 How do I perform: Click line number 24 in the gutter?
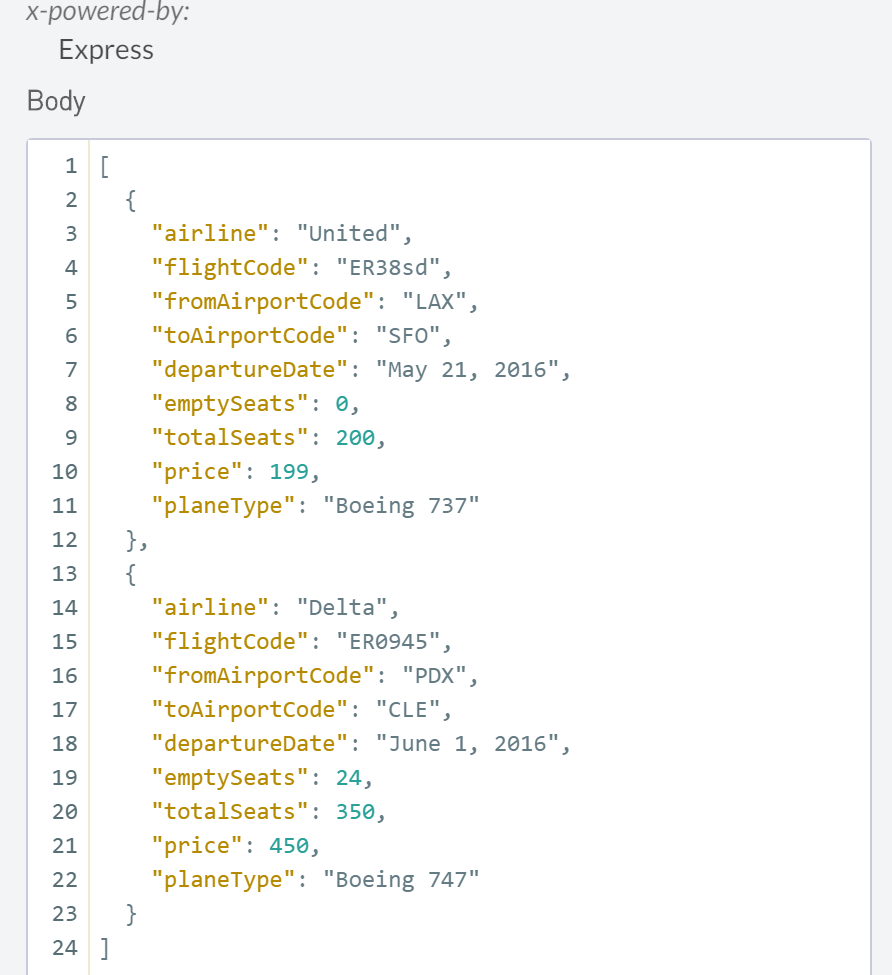click(65, 947)
